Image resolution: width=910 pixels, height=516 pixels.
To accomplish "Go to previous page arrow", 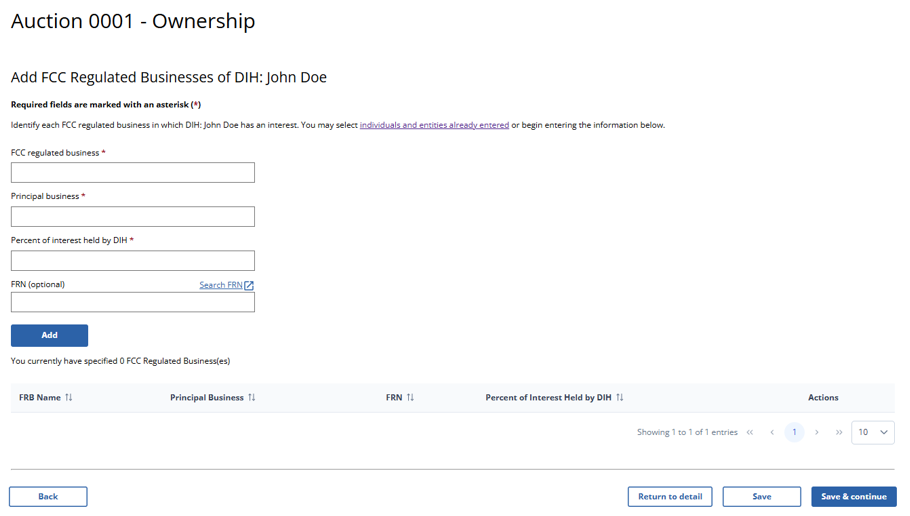I will [x=772, y=433].
